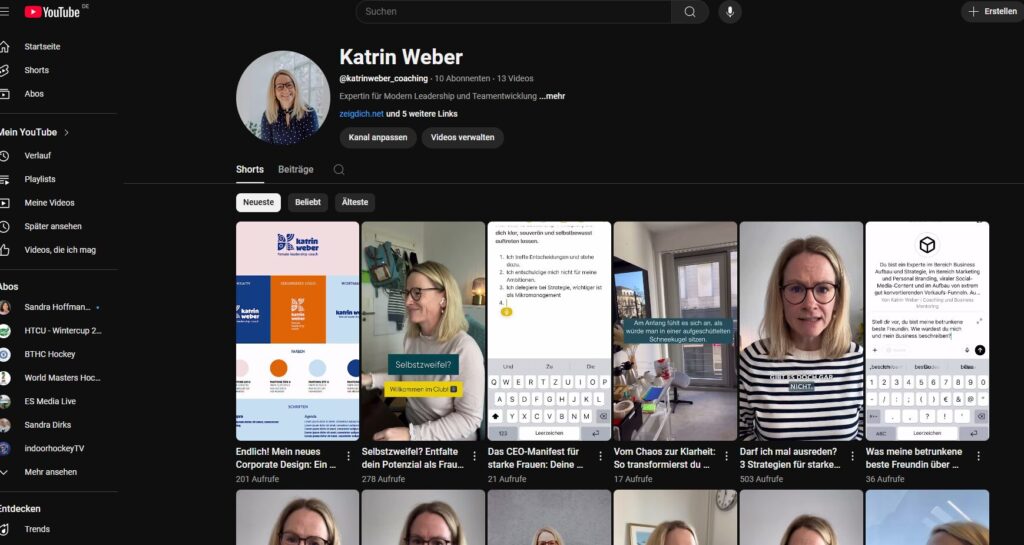This screenshot has height=545, width=1024.
Task: Expand Mehr ansehen in subscriptions
Action: click(x=50, y=472)
